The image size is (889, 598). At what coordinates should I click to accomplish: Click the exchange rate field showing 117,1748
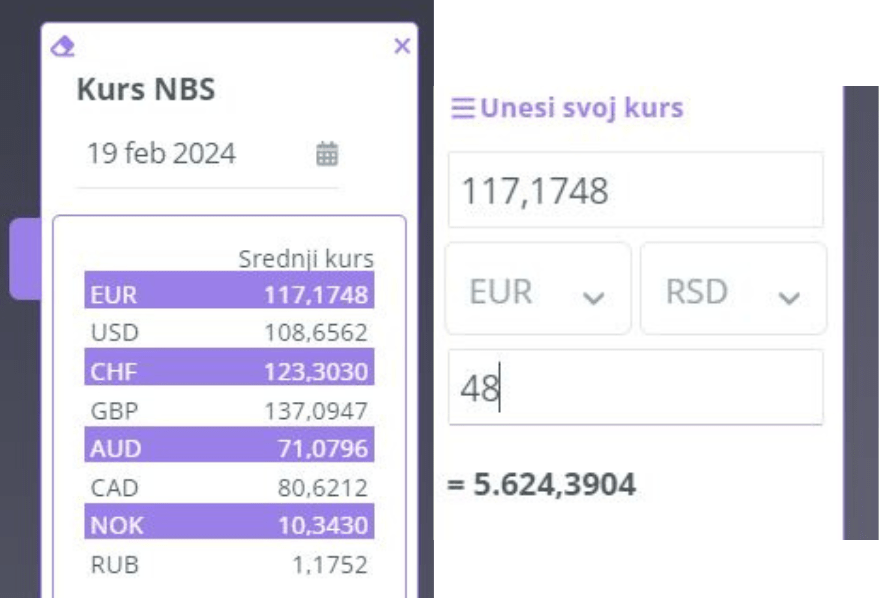point(636,190)
